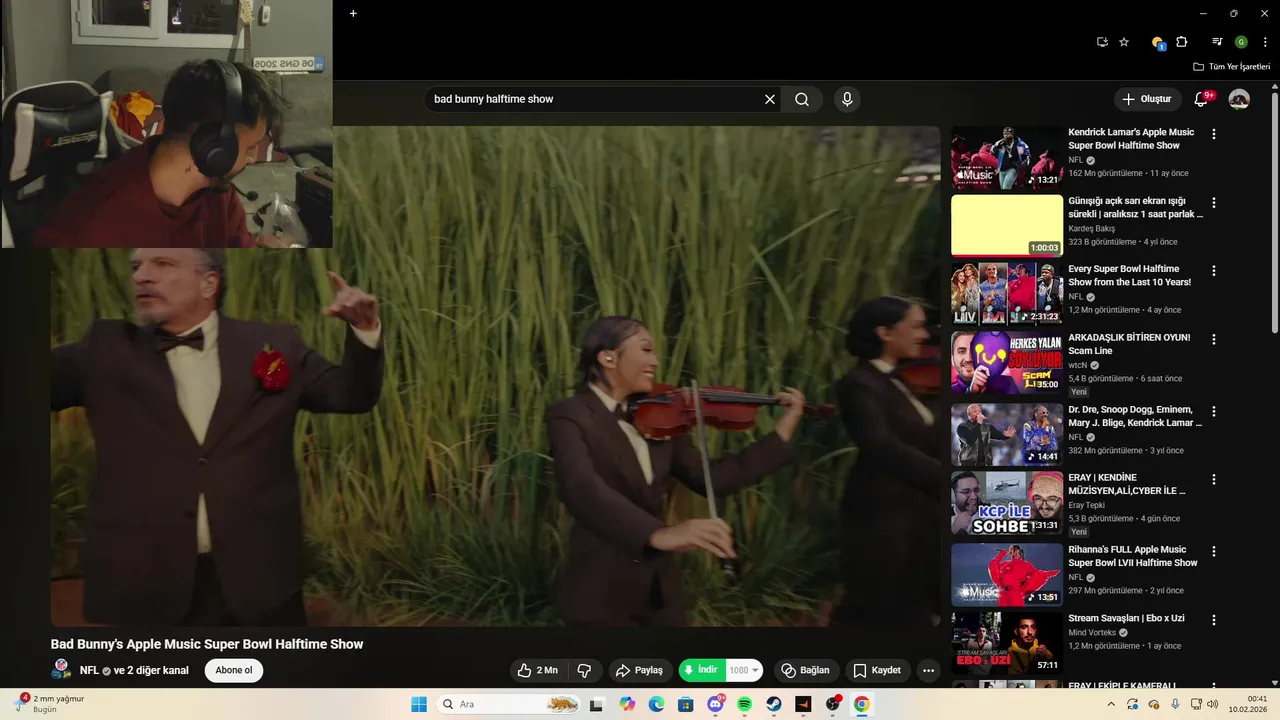The width and height of the screenshot is (1280, 720).
Task: Open a new browser tab with plus icon
Action: coord(353,14)
